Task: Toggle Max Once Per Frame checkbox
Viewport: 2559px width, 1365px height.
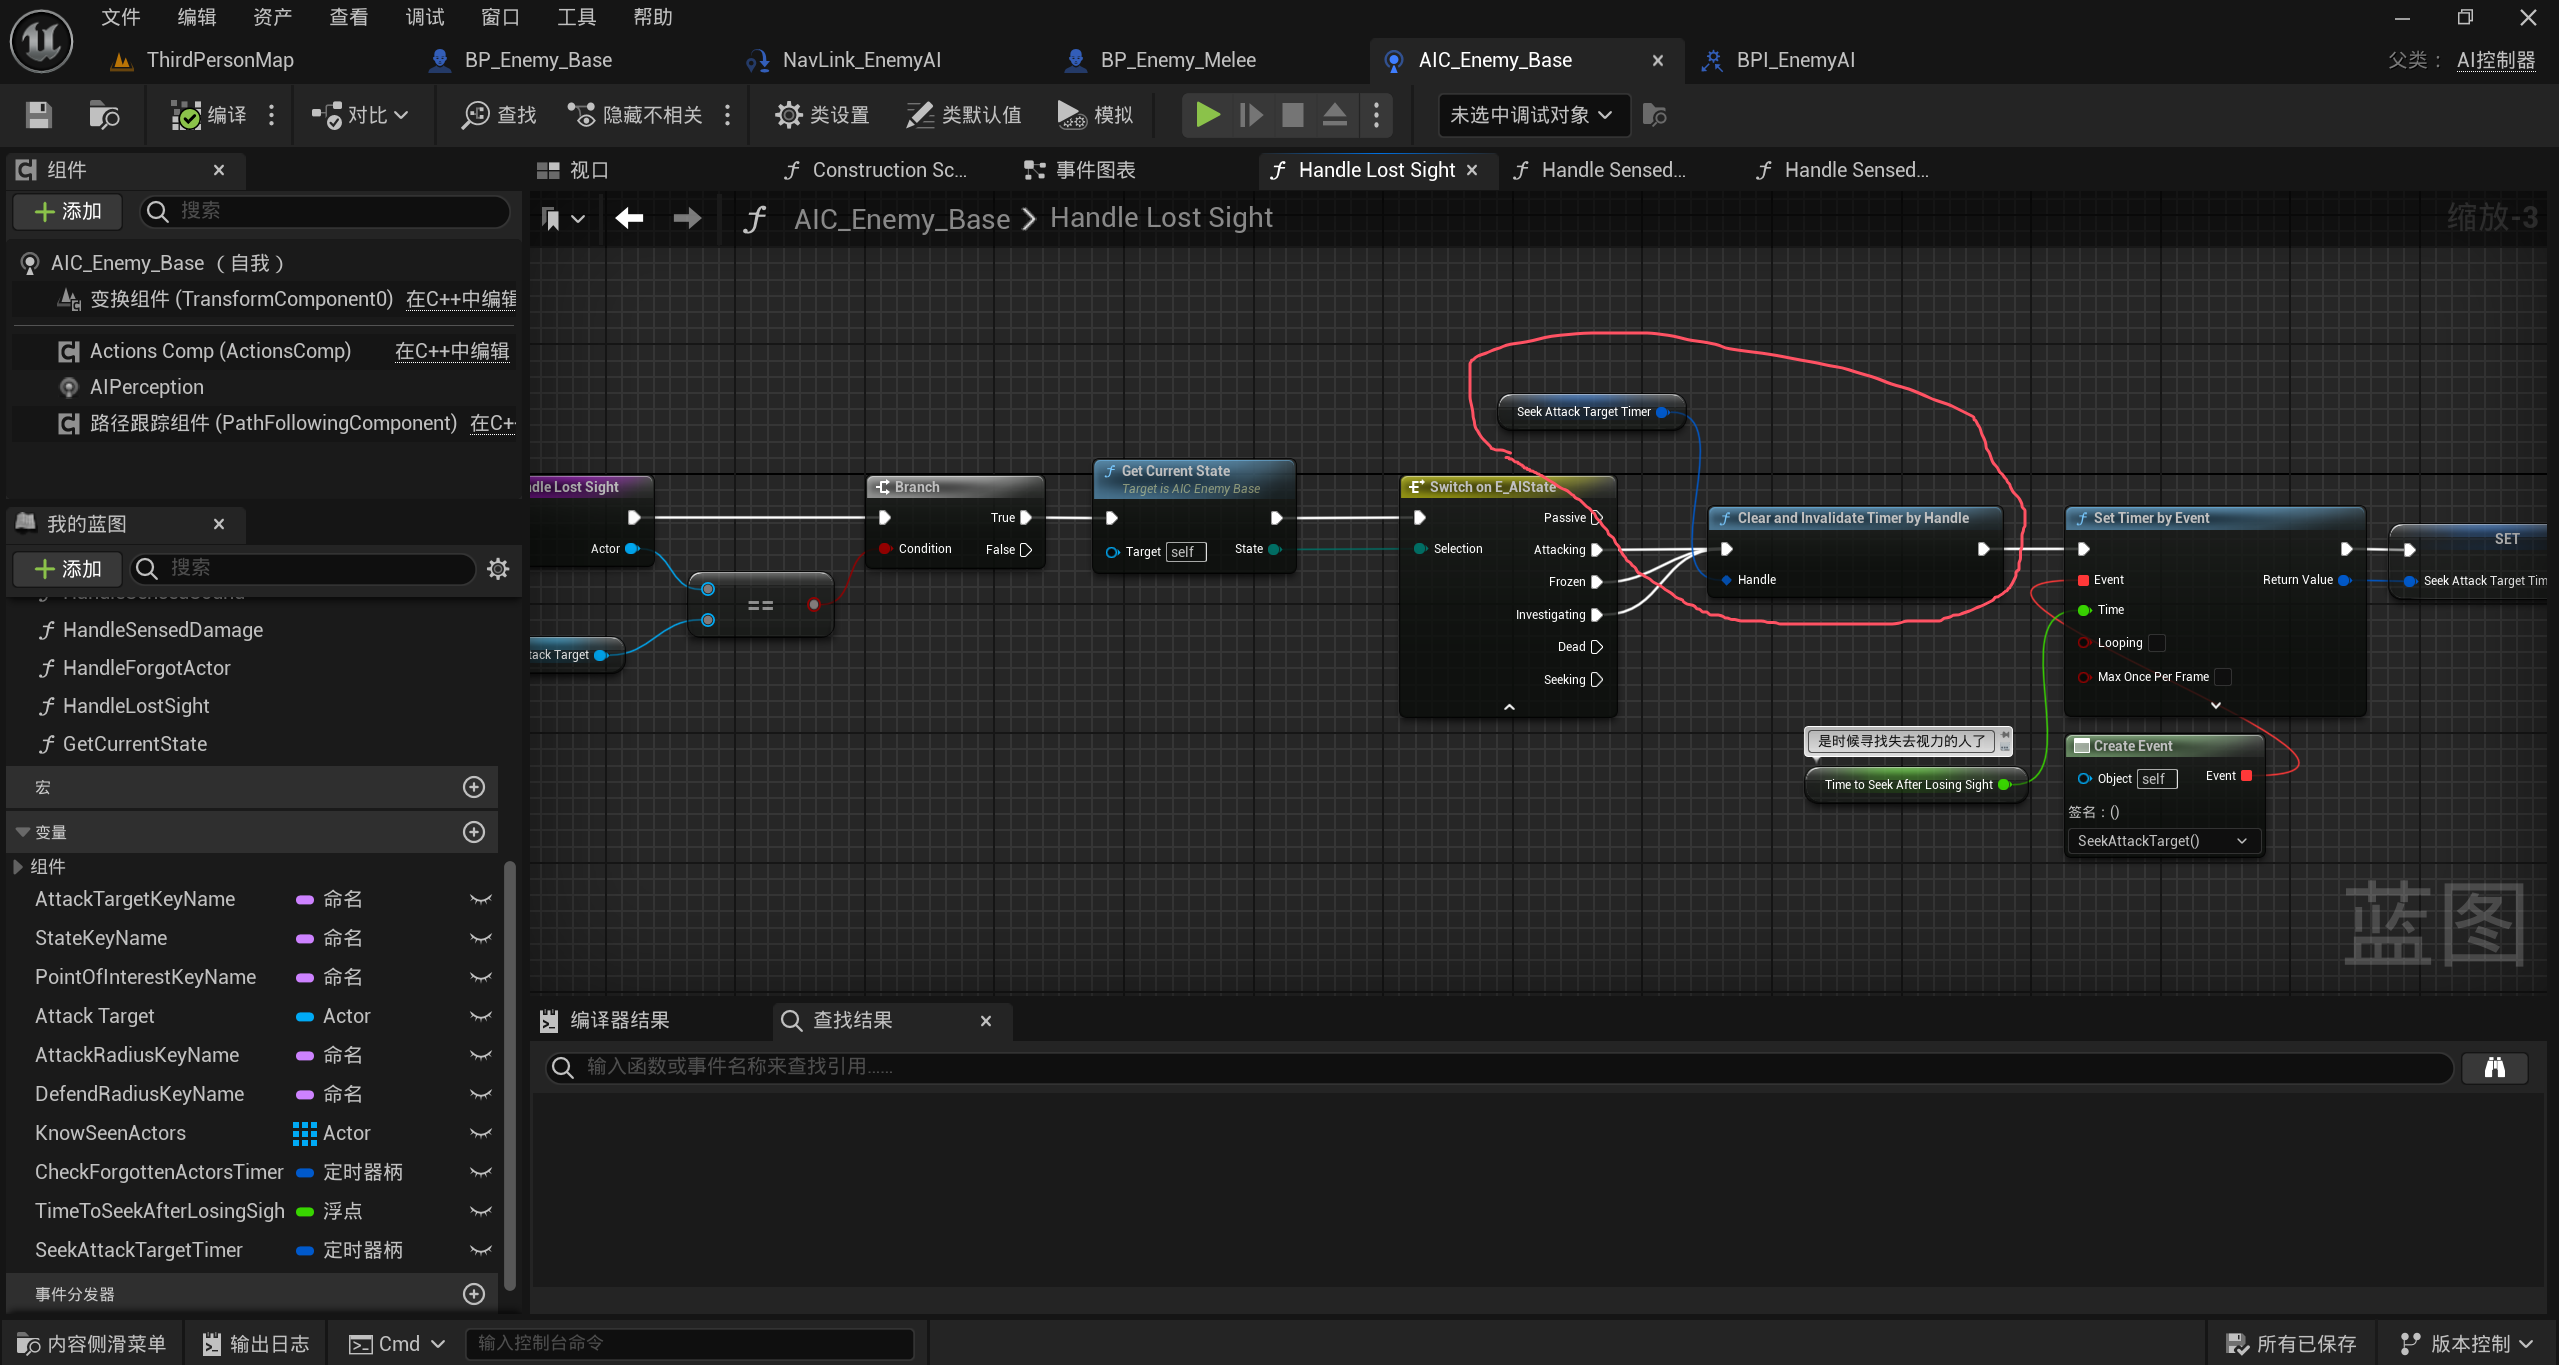Action: pos(2223,677)
